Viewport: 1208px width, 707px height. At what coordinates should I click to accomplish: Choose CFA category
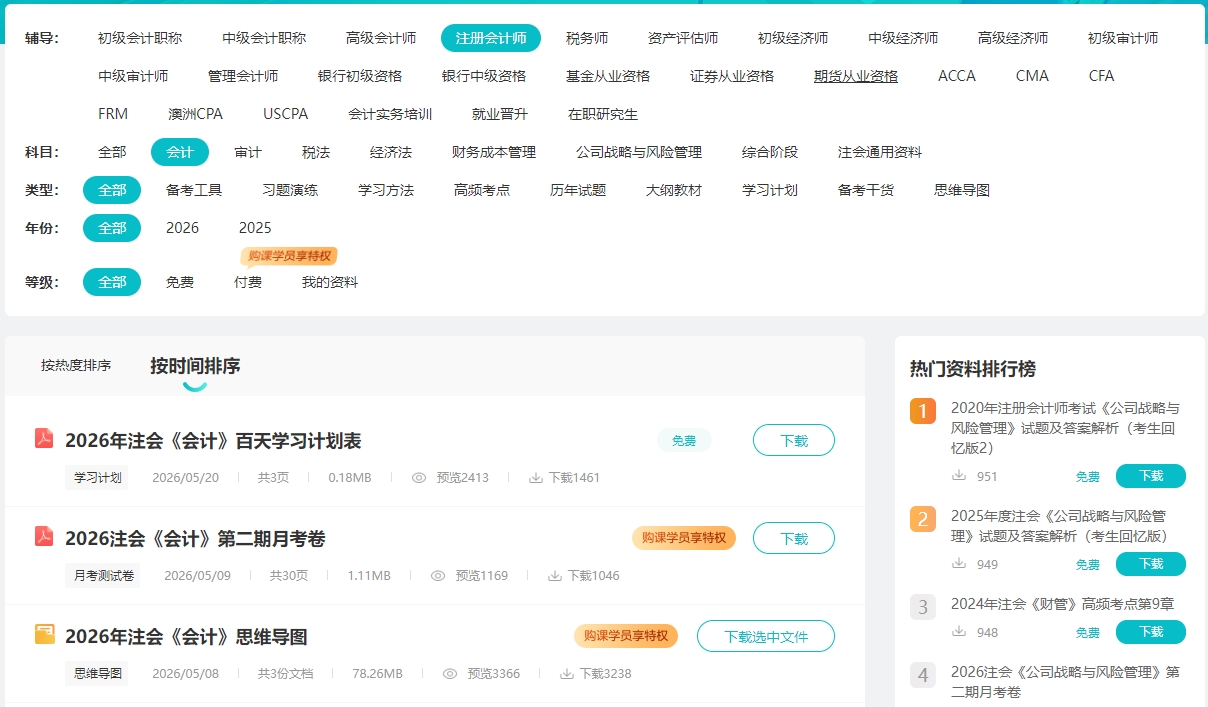[1101, 76]
